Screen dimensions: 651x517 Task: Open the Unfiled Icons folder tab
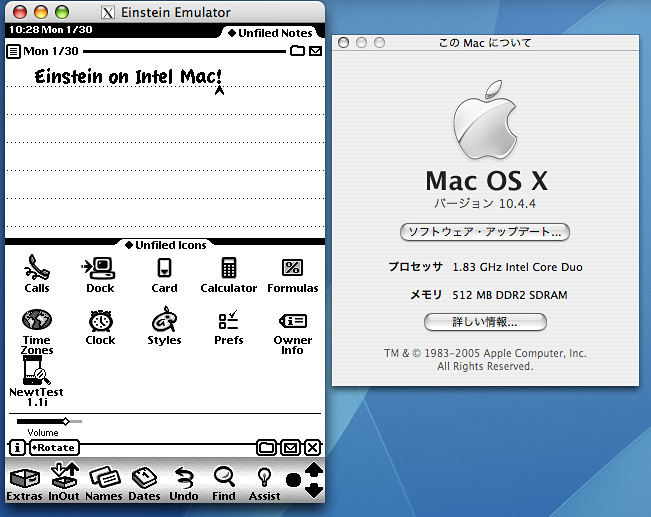[166, 245]
